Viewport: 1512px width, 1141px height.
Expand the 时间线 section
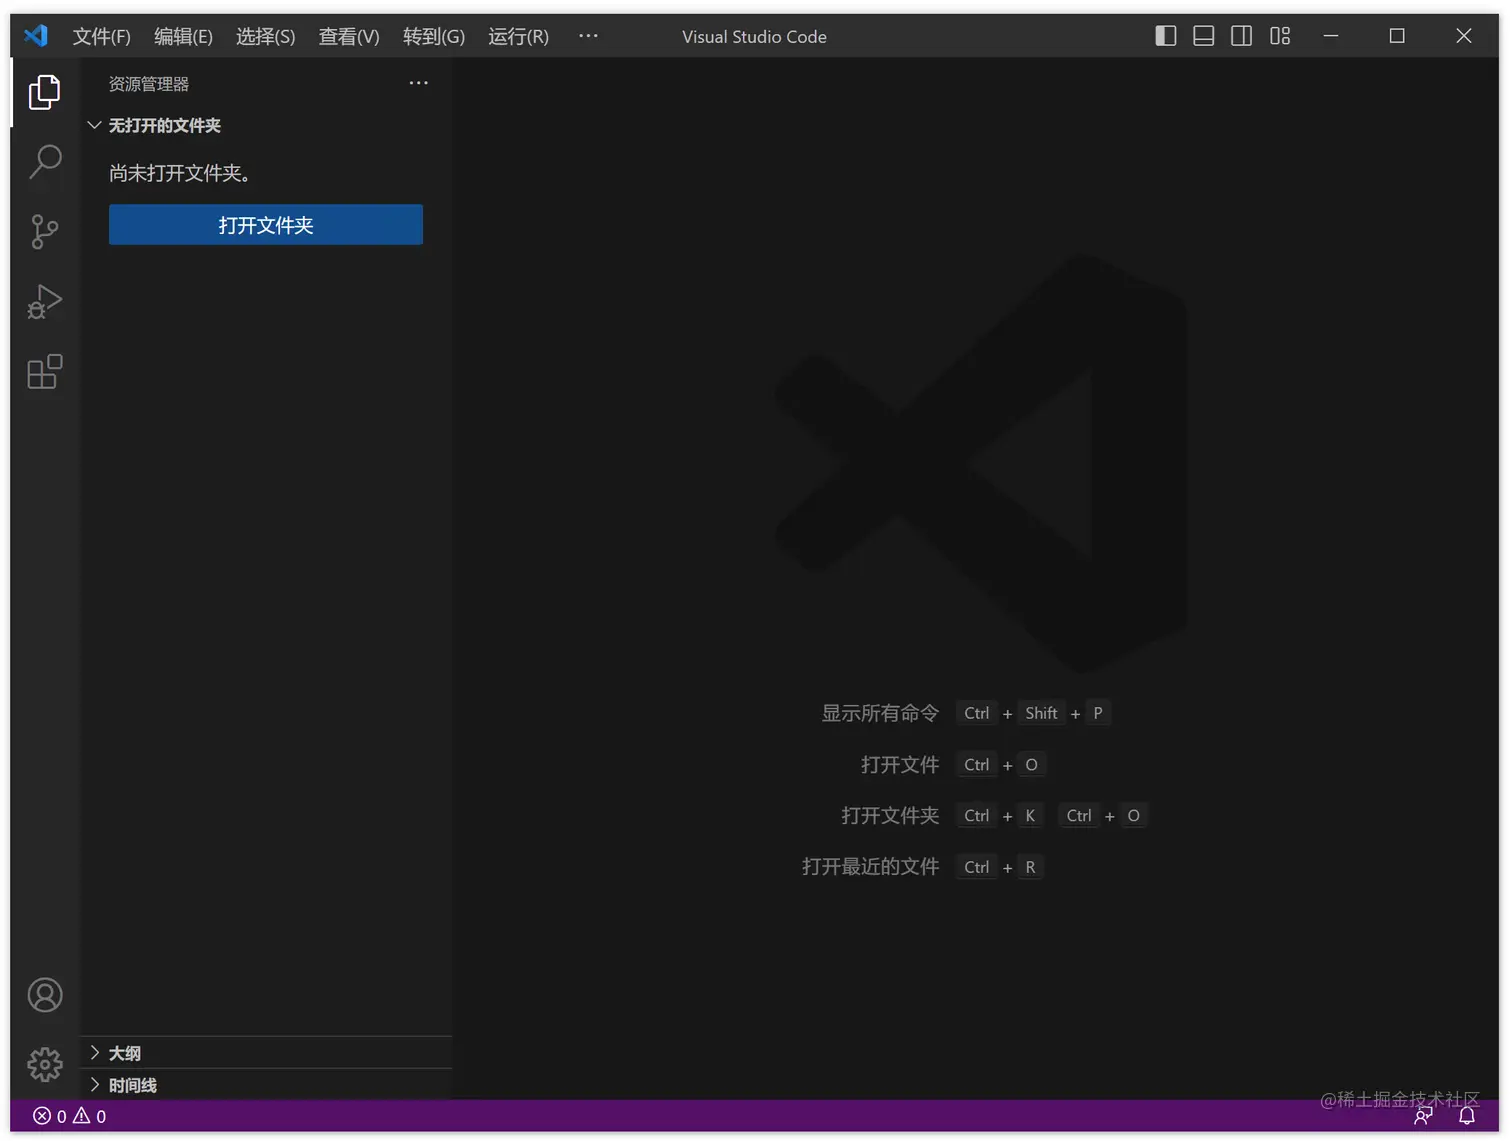(x=266, y=1085)
